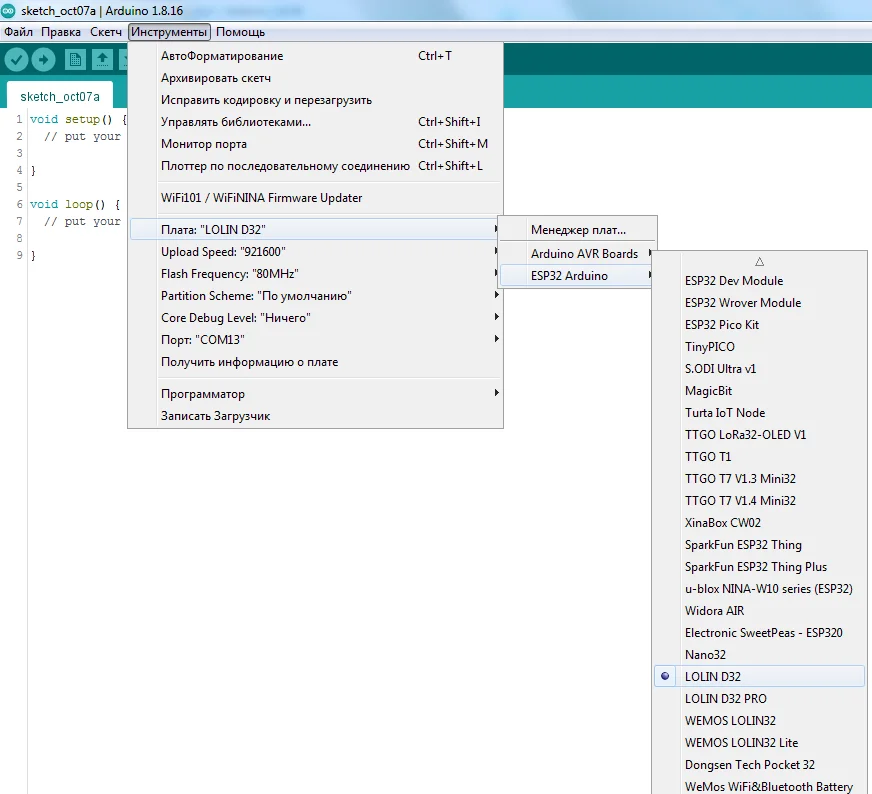The width and height of the screenshot is (872, 794).
Task: Choose Записать Загрузчик
Action: pos(315,416)
